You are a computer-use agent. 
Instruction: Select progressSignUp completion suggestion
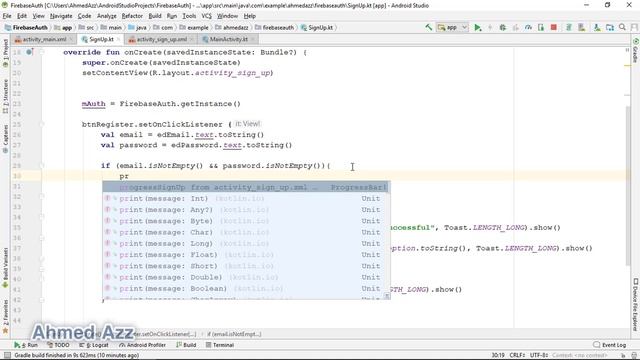click(x=246, y=187)
